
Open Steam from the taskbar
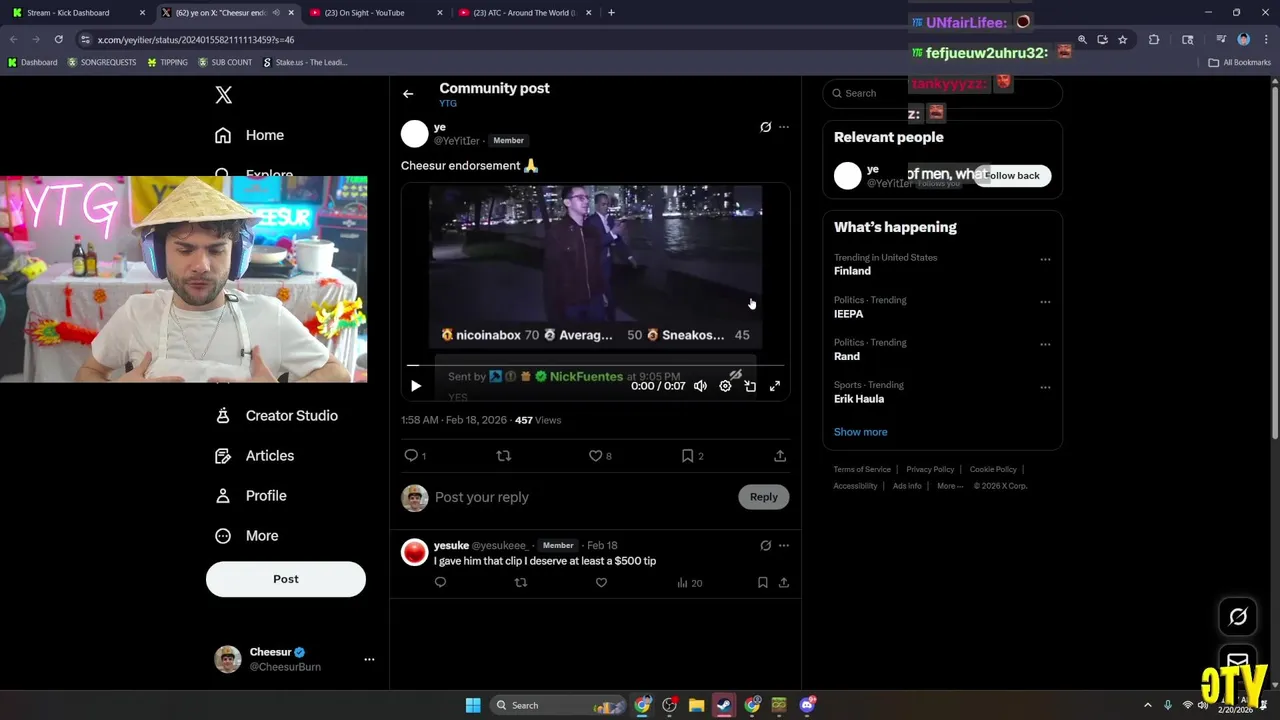tap(724, 705)
